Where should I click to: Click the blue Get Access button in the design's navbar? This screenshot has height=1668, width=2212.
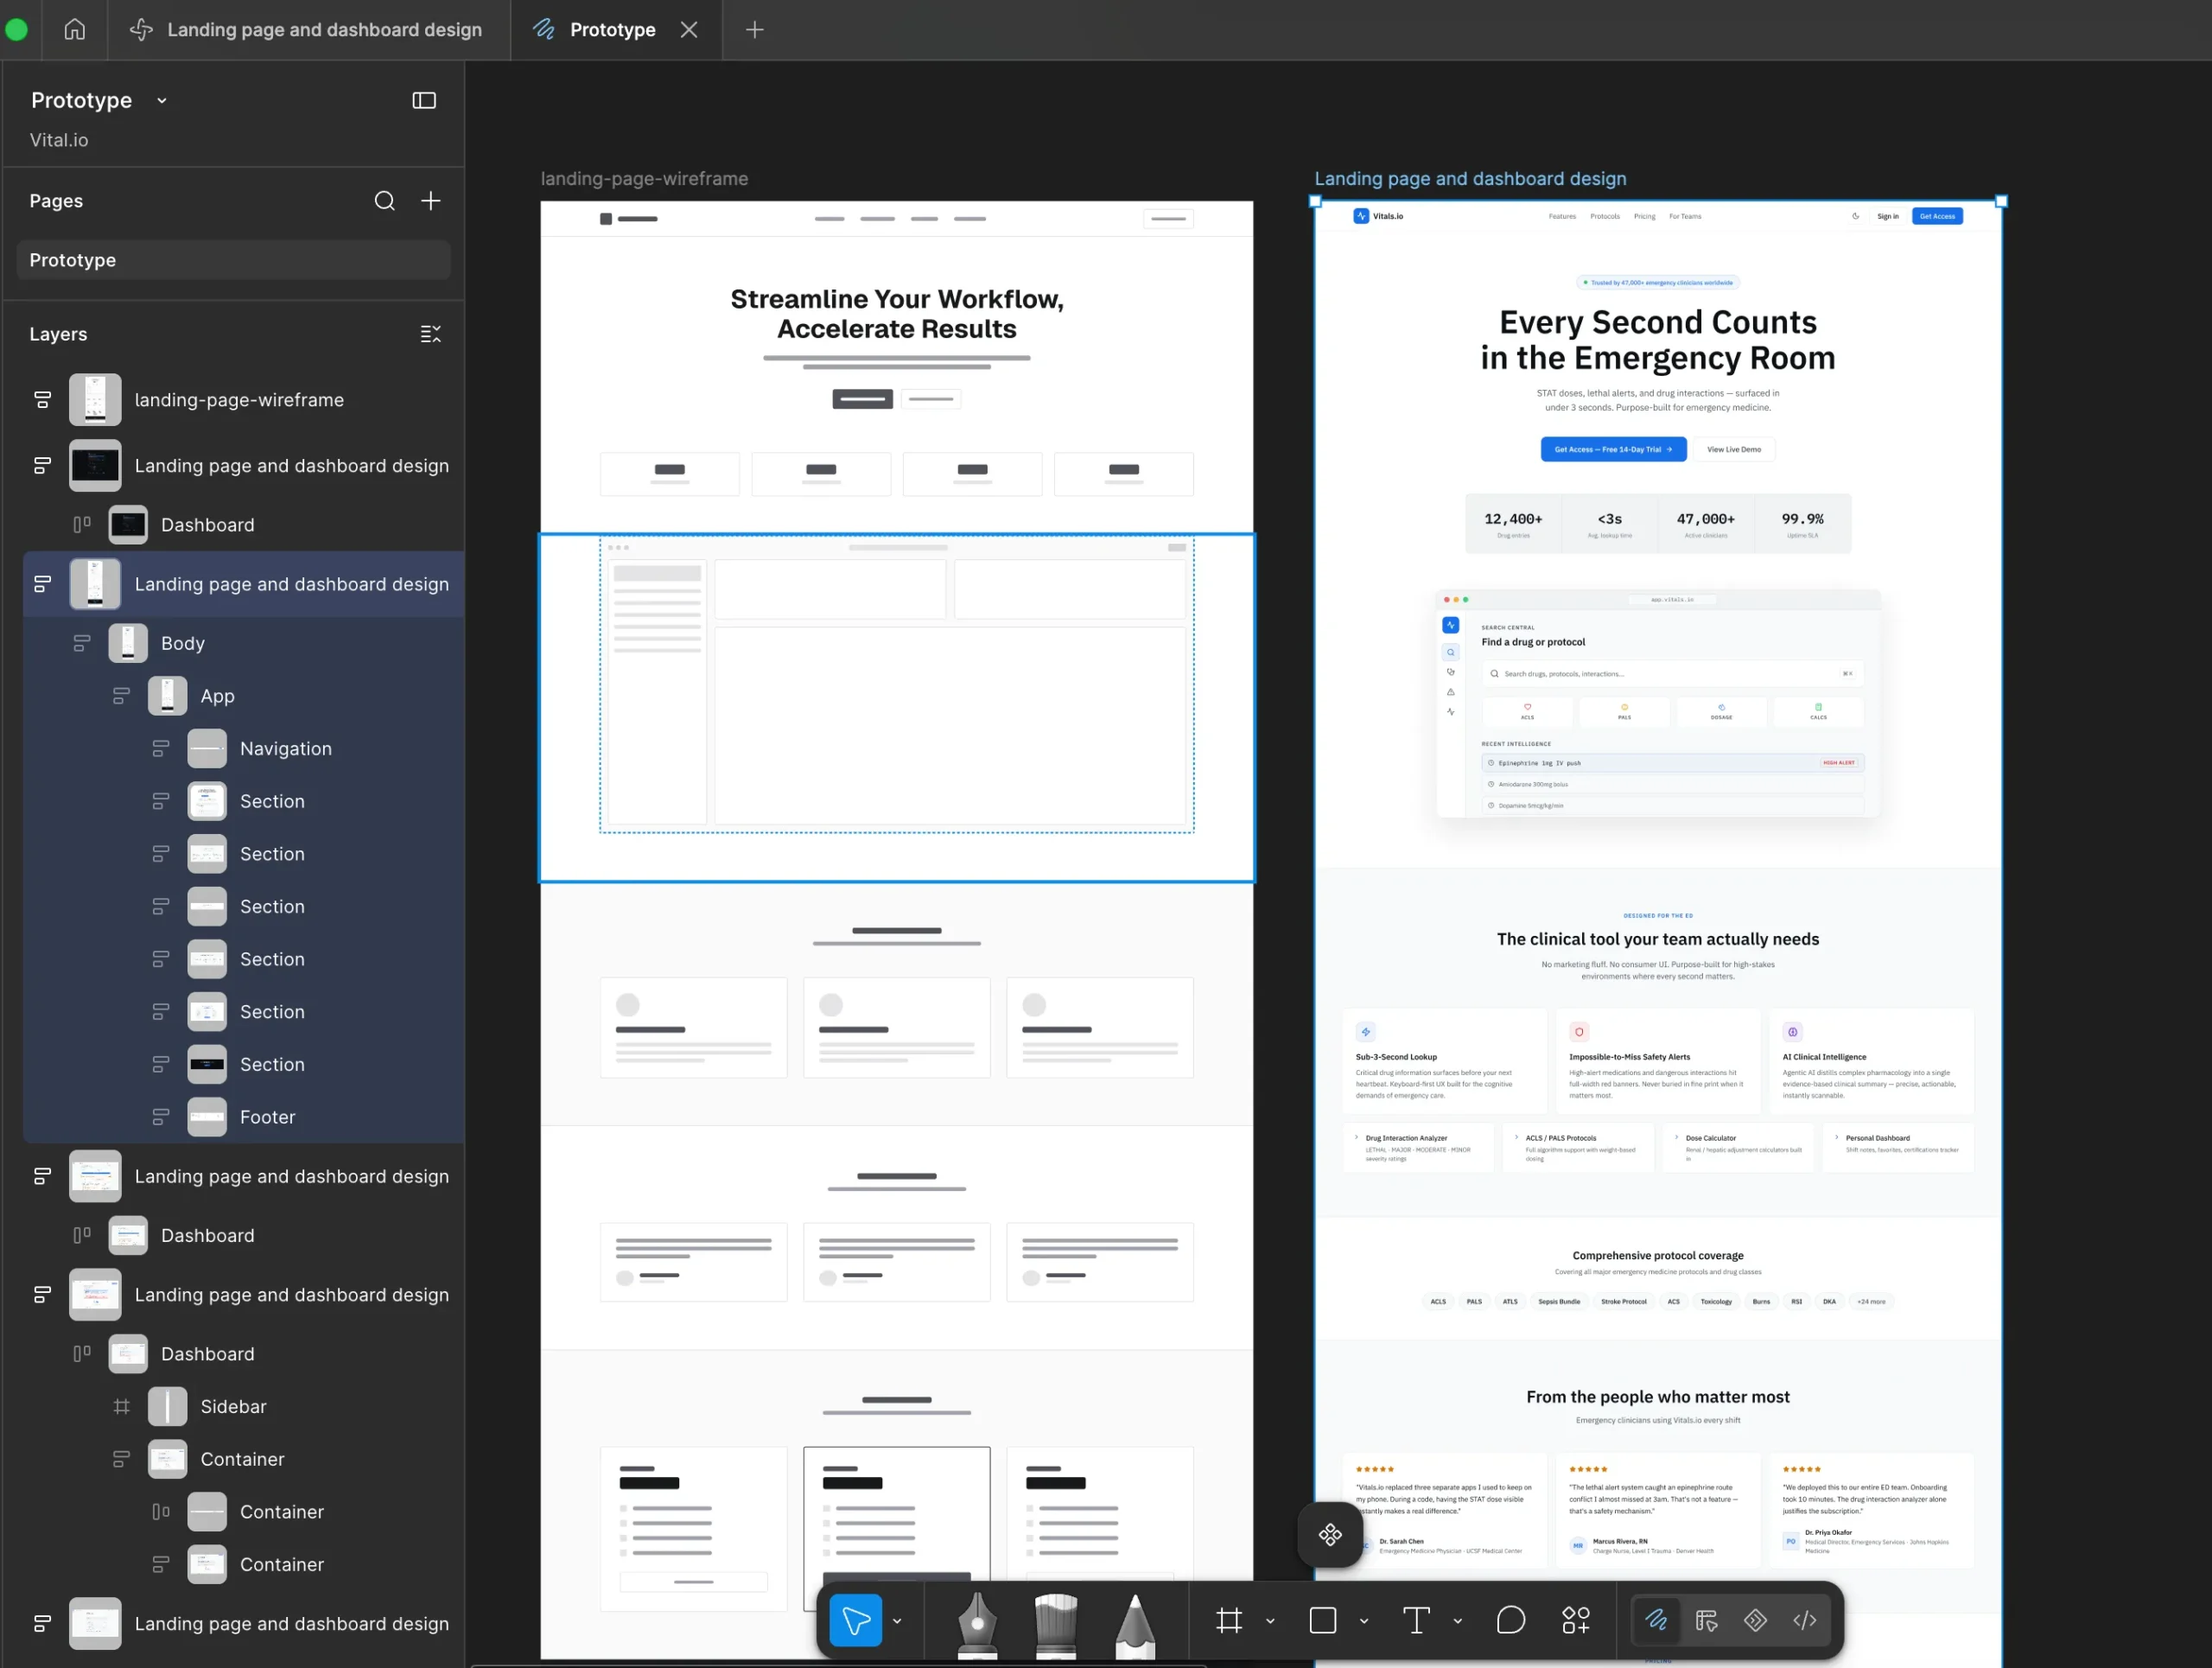click(x=1937, y=216)
